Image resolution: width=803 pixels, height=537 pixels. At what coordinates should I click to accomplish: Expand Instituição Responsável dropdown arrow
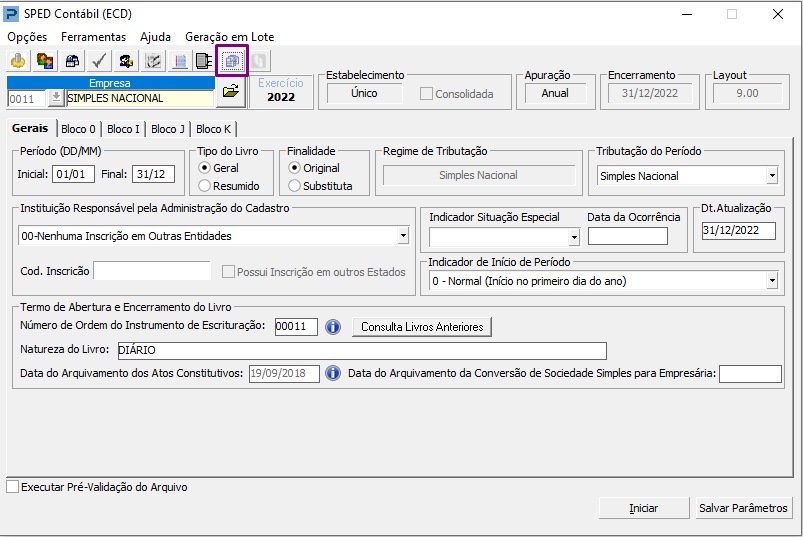click(x=404, y=236)
